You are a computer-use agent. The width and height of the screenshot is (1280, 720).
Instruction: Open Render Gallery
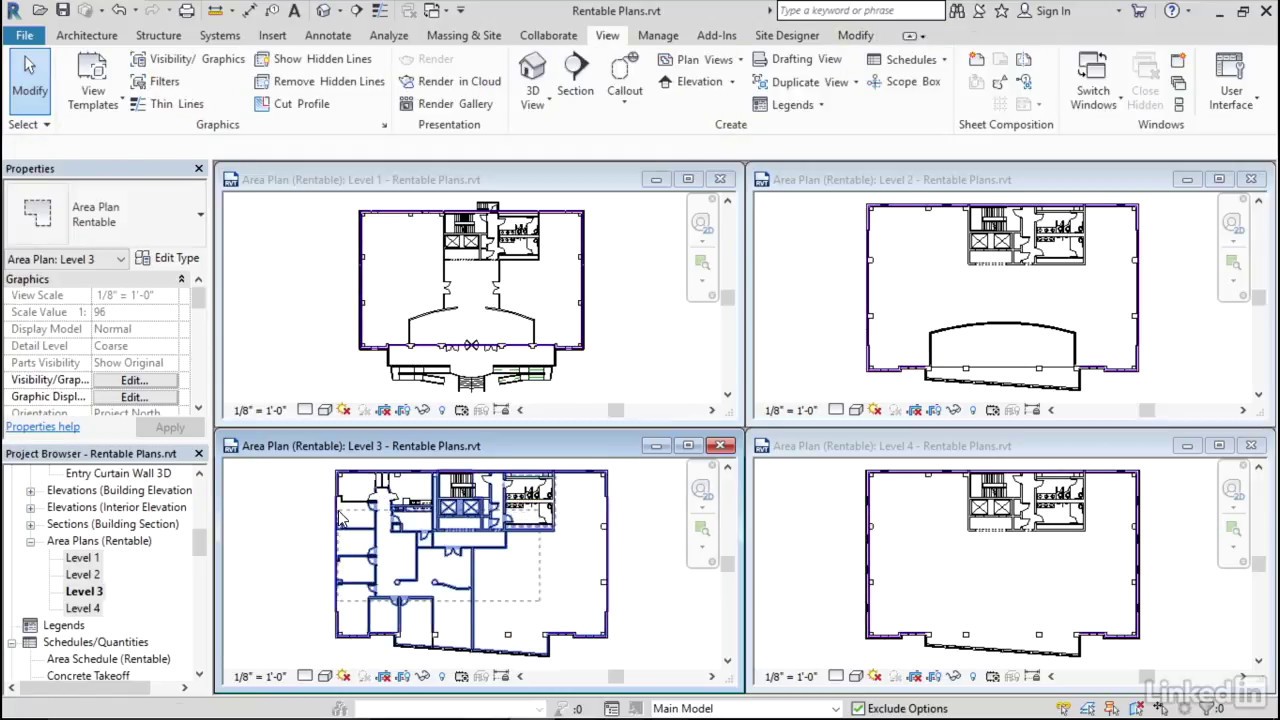click(x=446, y=104)
